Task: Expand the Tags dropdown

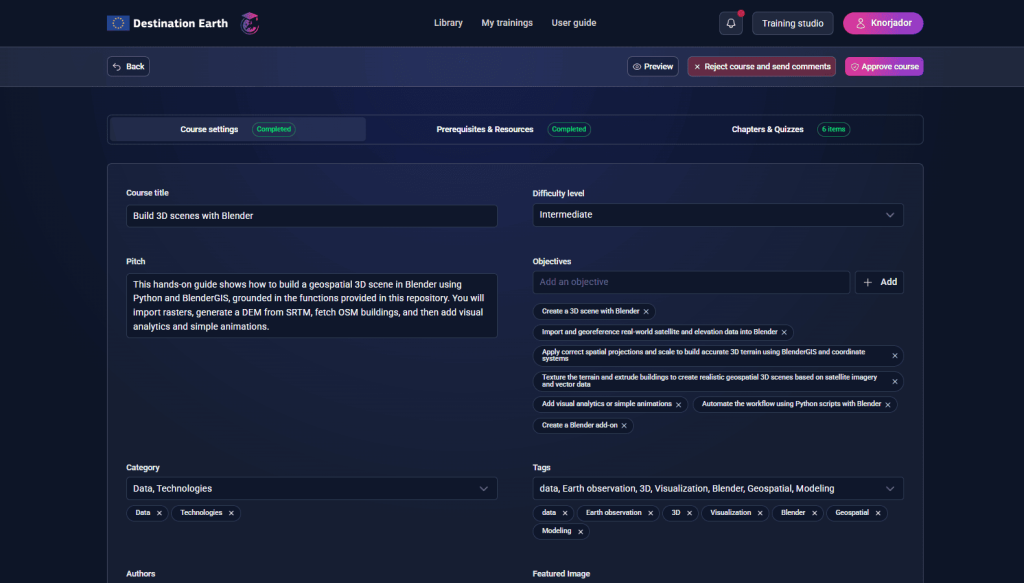Action: [x=717, y=489]
